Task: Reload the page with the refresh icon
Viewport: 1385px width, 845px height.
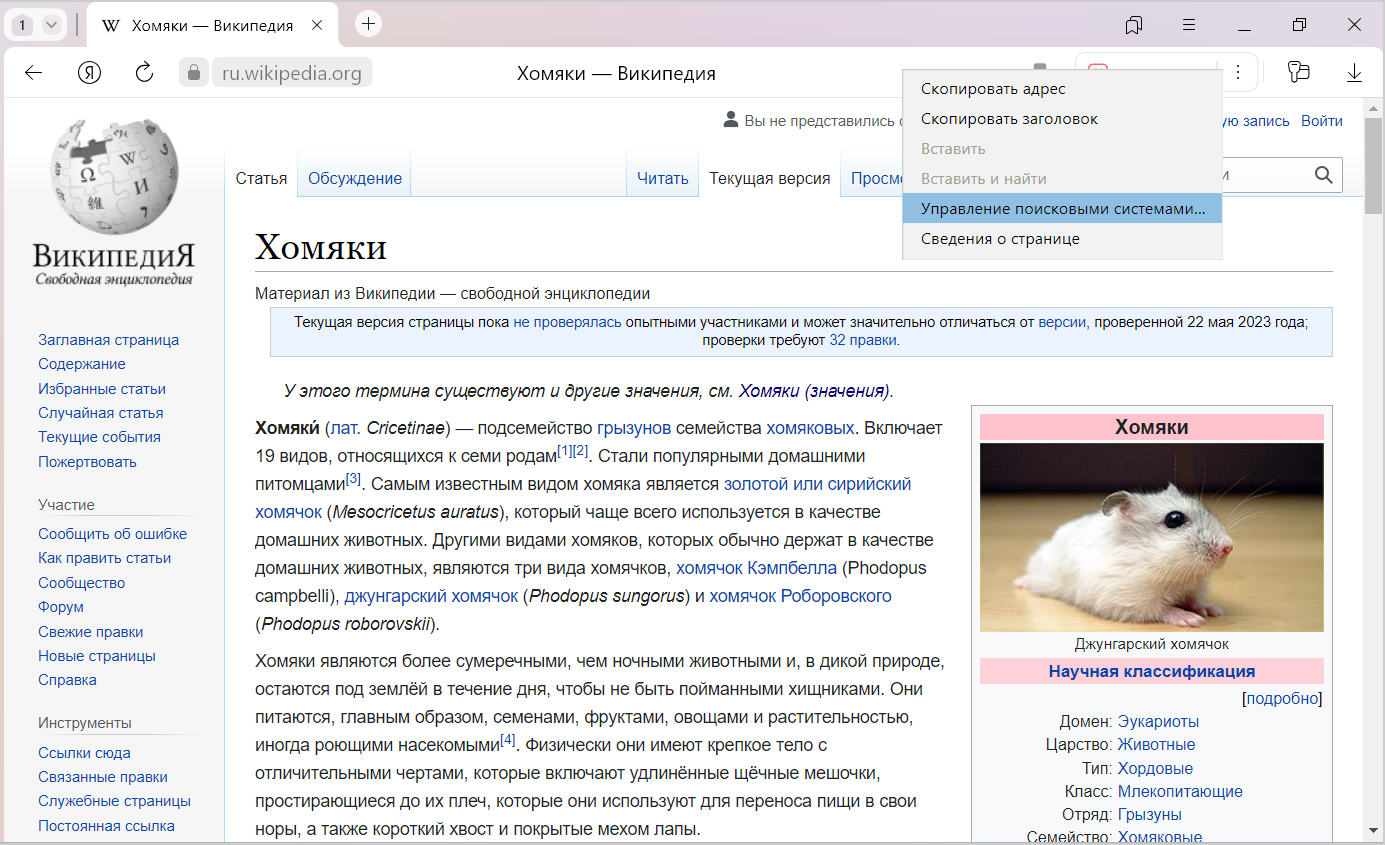Action: [144, 72]
